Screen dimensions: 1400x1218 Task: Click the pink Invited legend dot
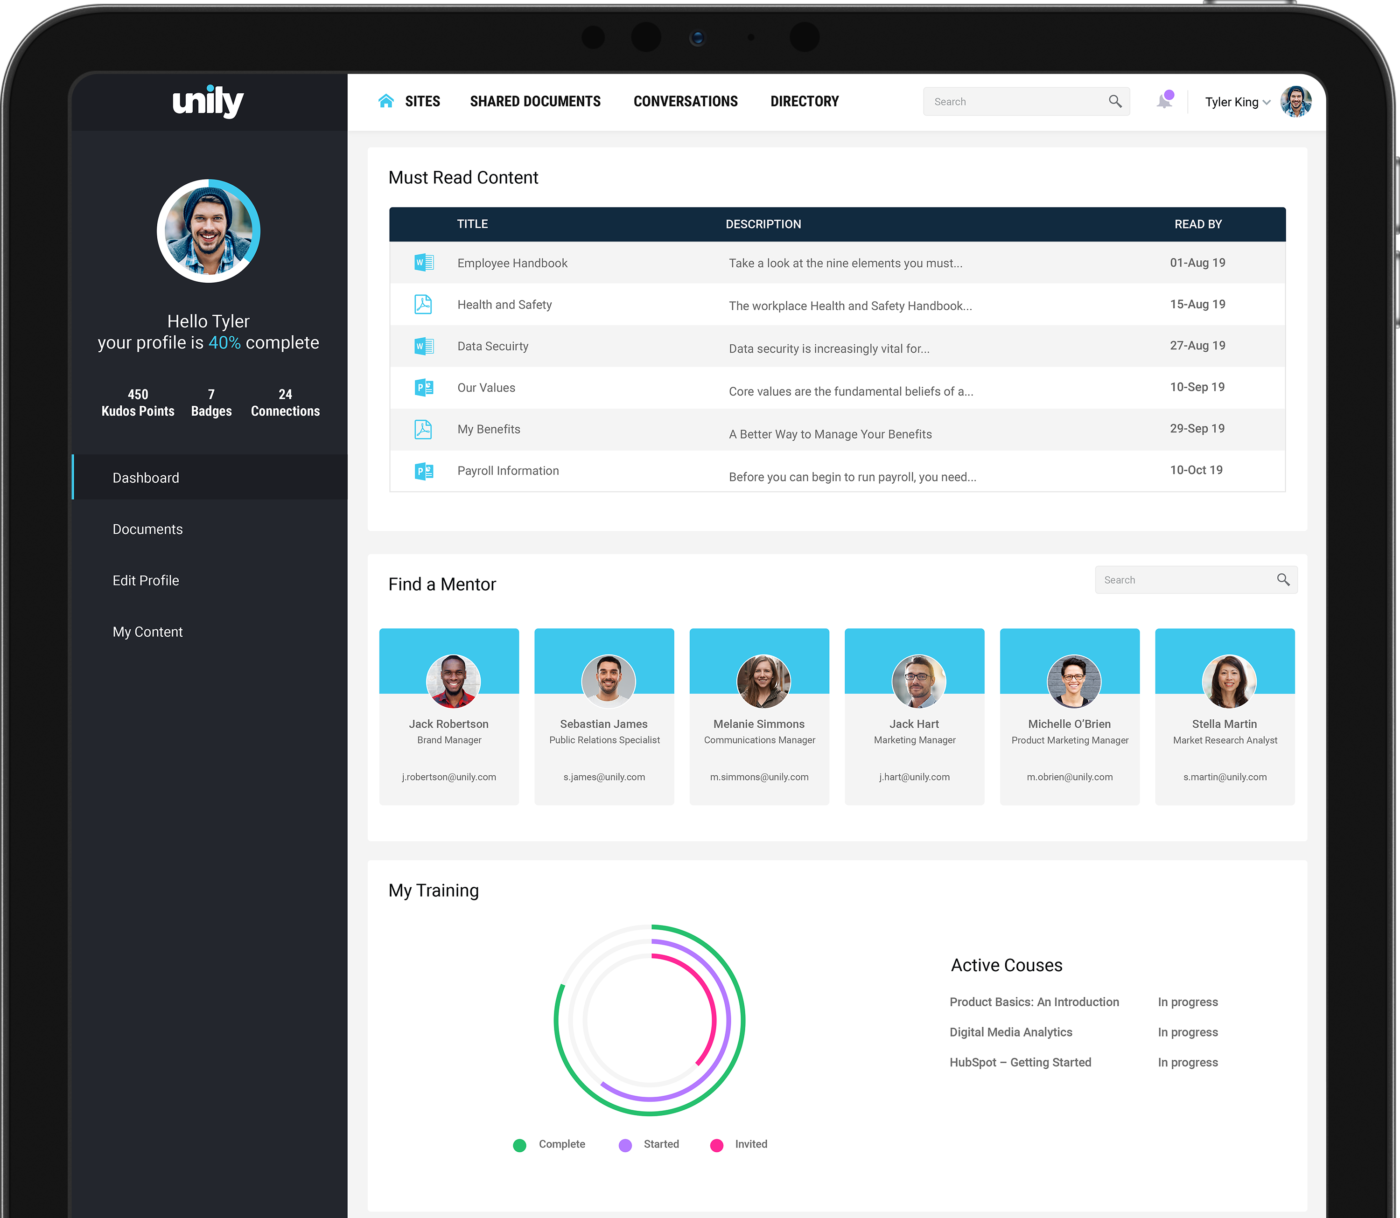point(716,1145)
